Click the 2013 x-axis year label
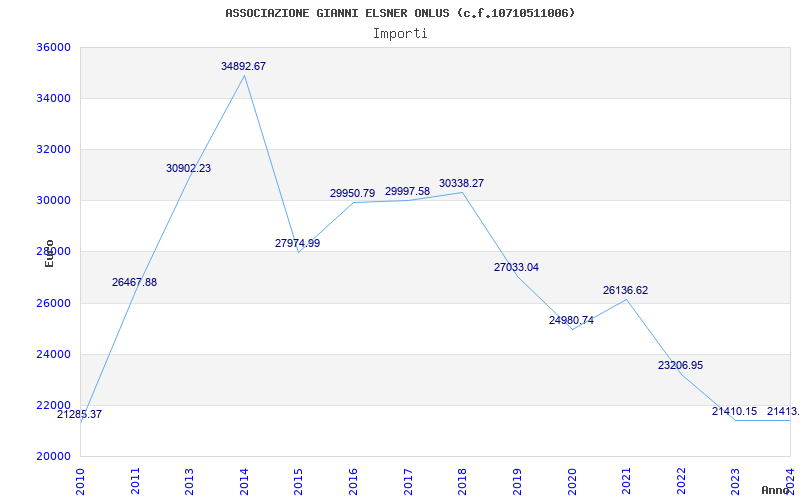Image resolution: width=800 pixels, height=500 pixels. pos(189,481)
